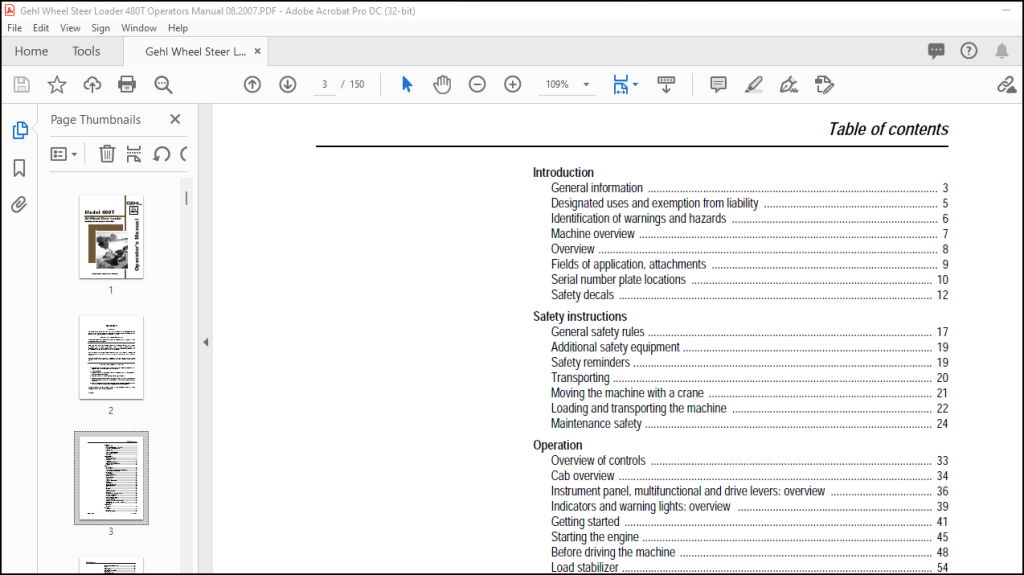Activate the Selection arrow tool
The height and width of the screenshot is (575, 1024).
pyautogui.click(x=407, y=84)
